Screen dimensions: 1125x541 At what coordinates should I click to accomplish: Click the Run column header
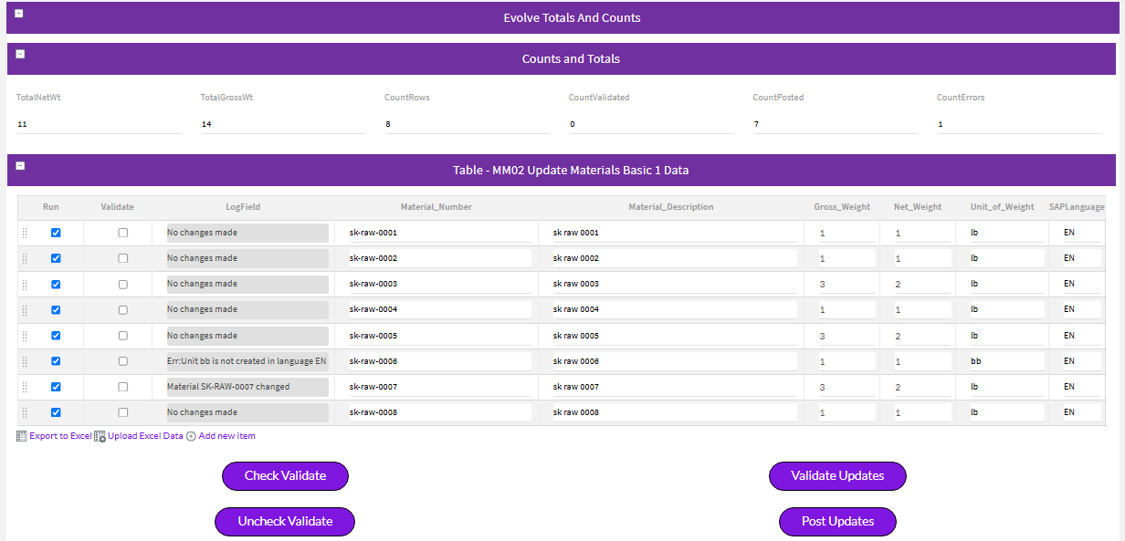[51, 207]
